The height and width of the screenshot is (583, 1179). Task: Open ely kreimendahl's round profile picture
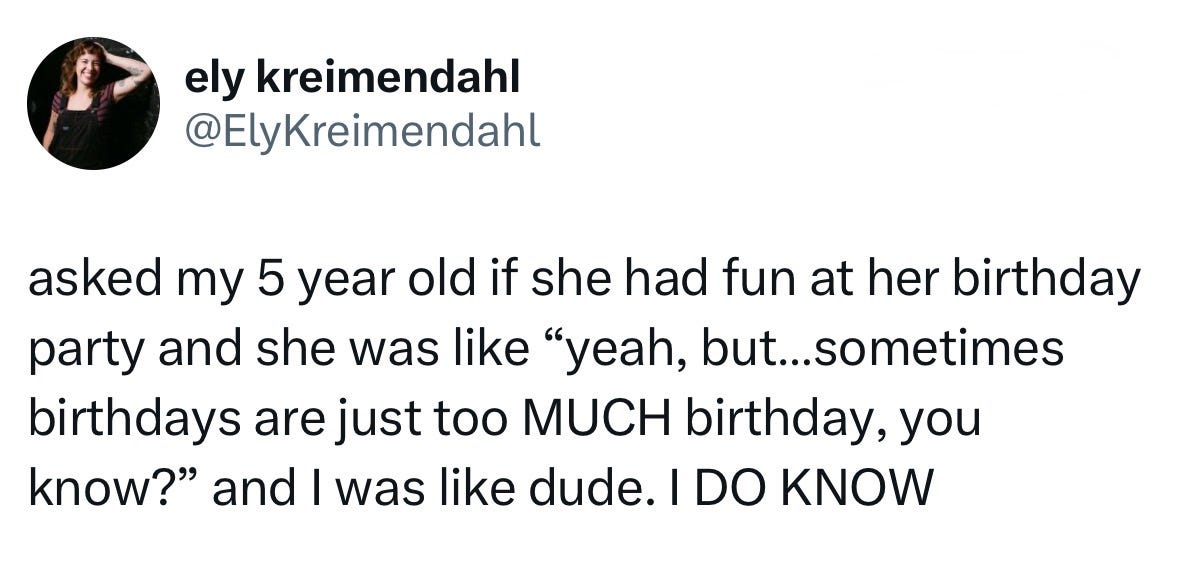pos(93,103)
